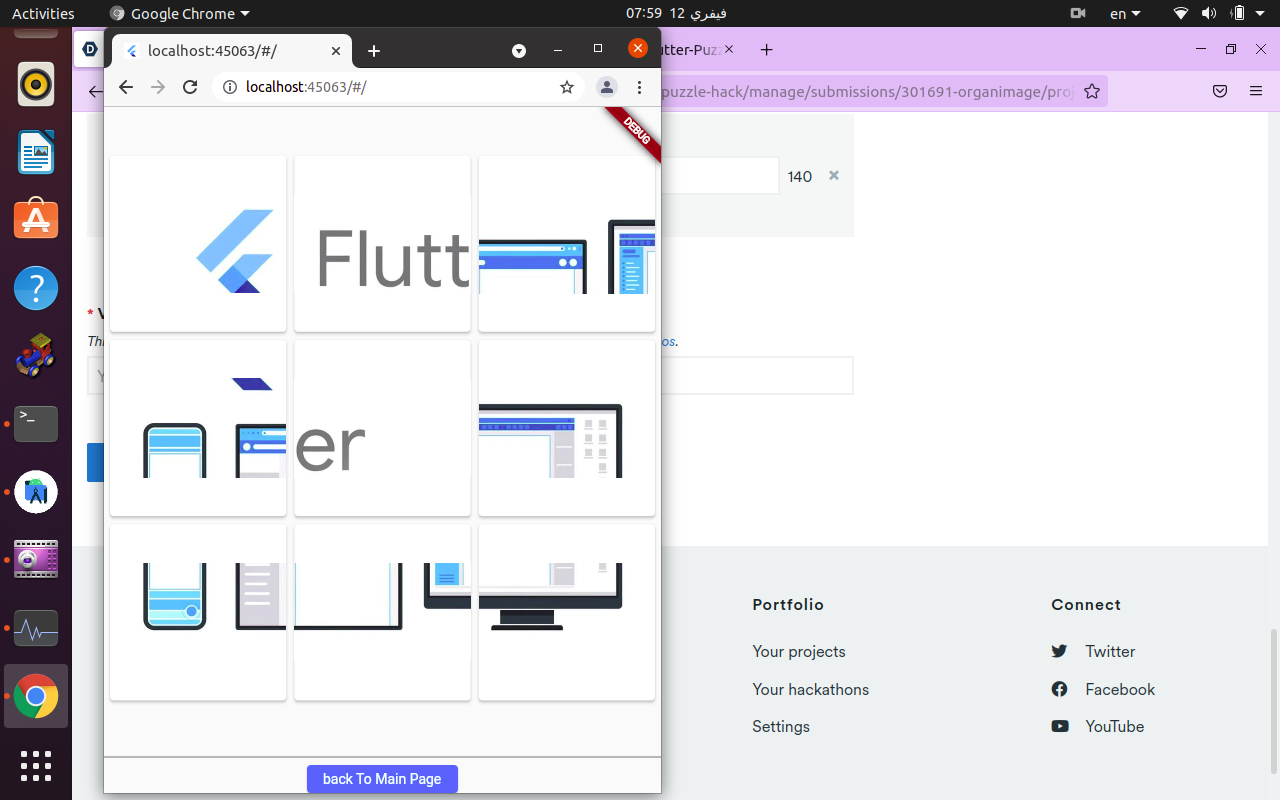Open Chrome's tab search dropdown arrow
1280x800 pixels.
[x=519, y=50]
